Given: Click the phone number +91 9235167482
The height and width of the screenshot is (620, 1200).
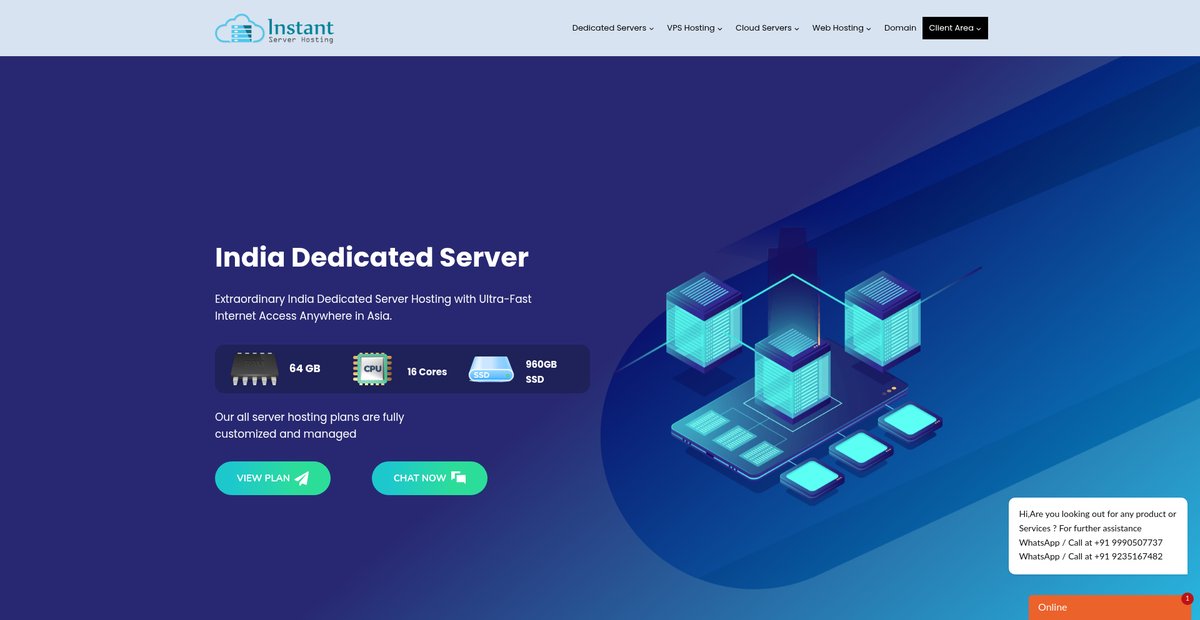Looking at the screenshot, I should coord(1128,556).
